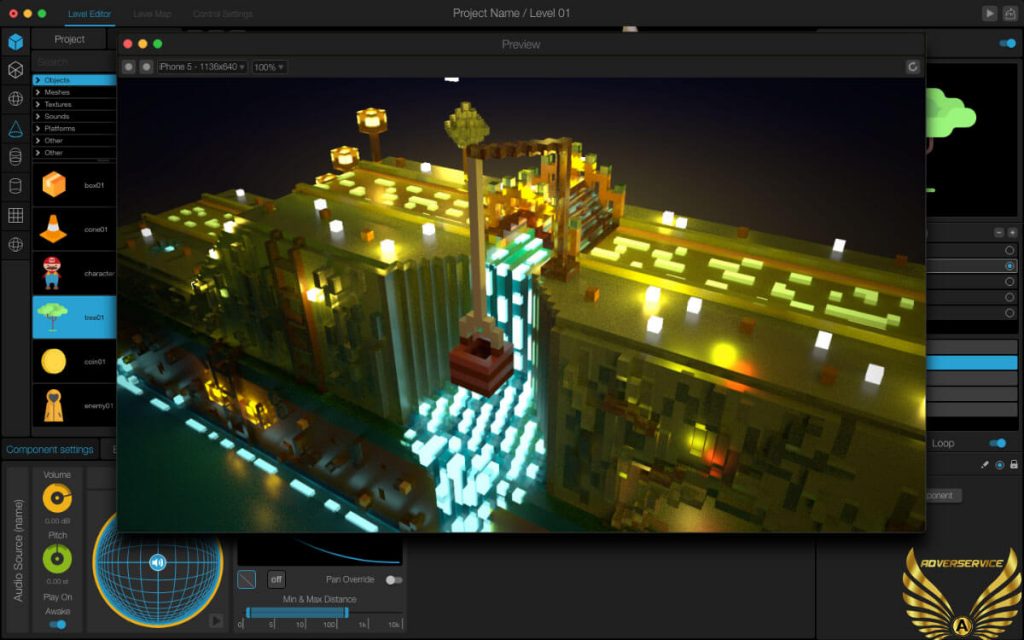The width and height of the screenshot is (1024, 640).
Task: Expand the Sounds category
Action: coord(74,116)
